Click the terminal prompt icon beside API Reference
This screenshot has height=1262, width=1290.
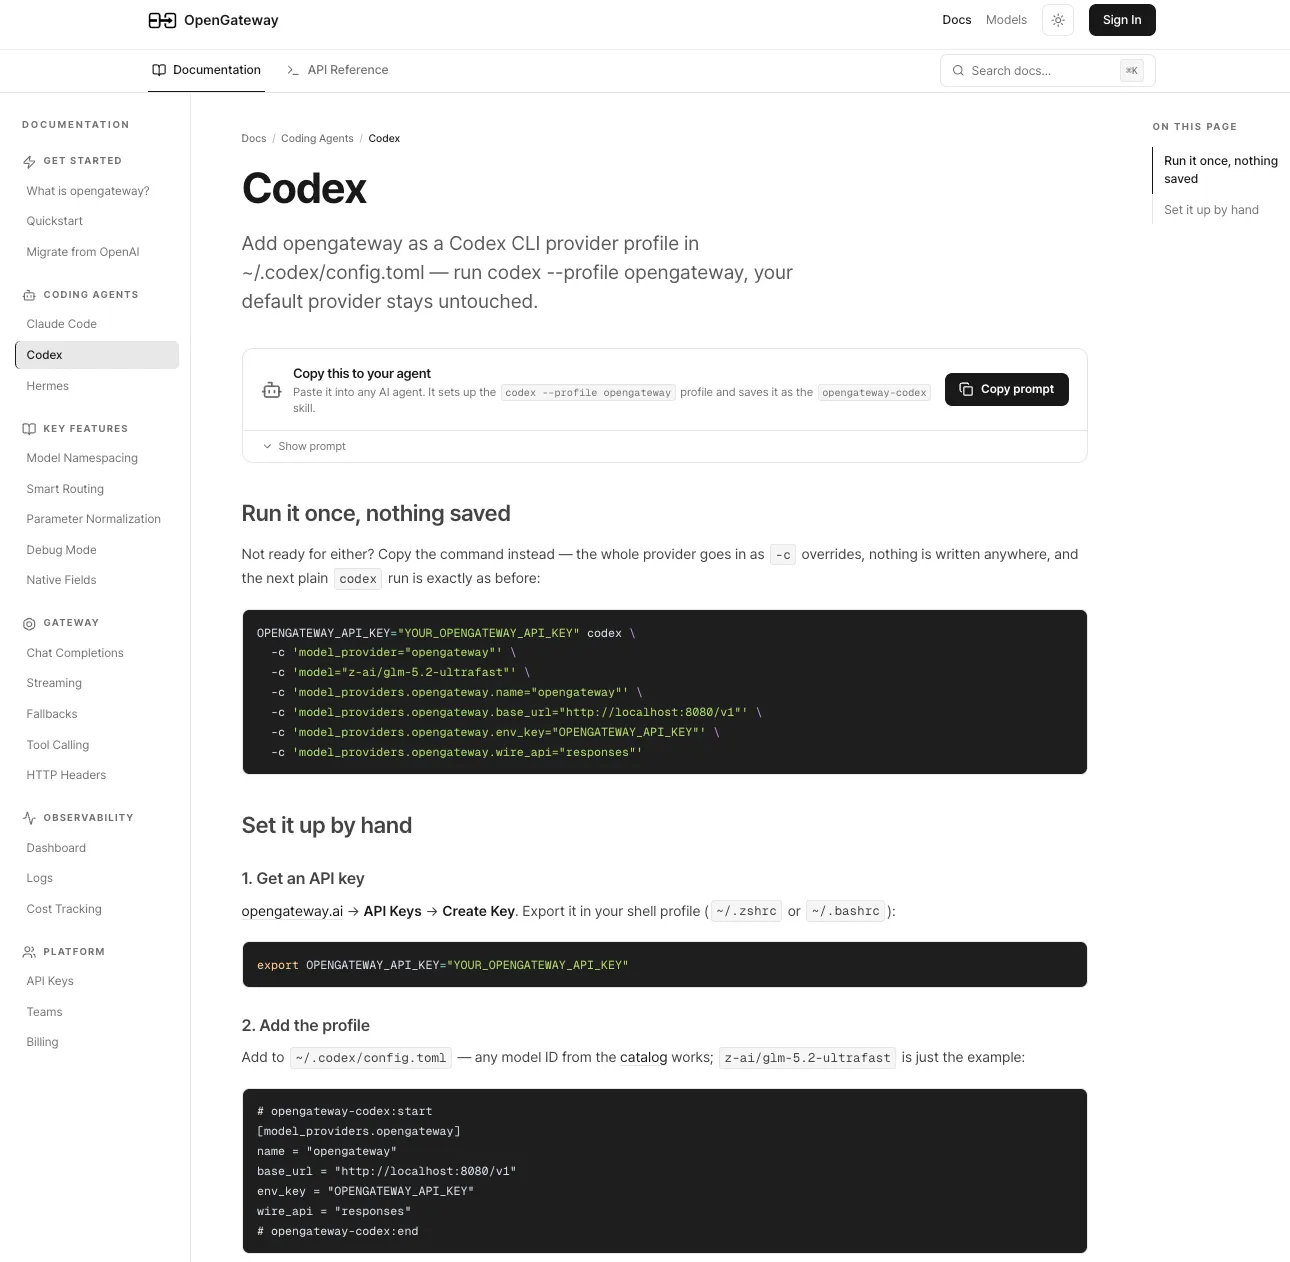(293, 70)
